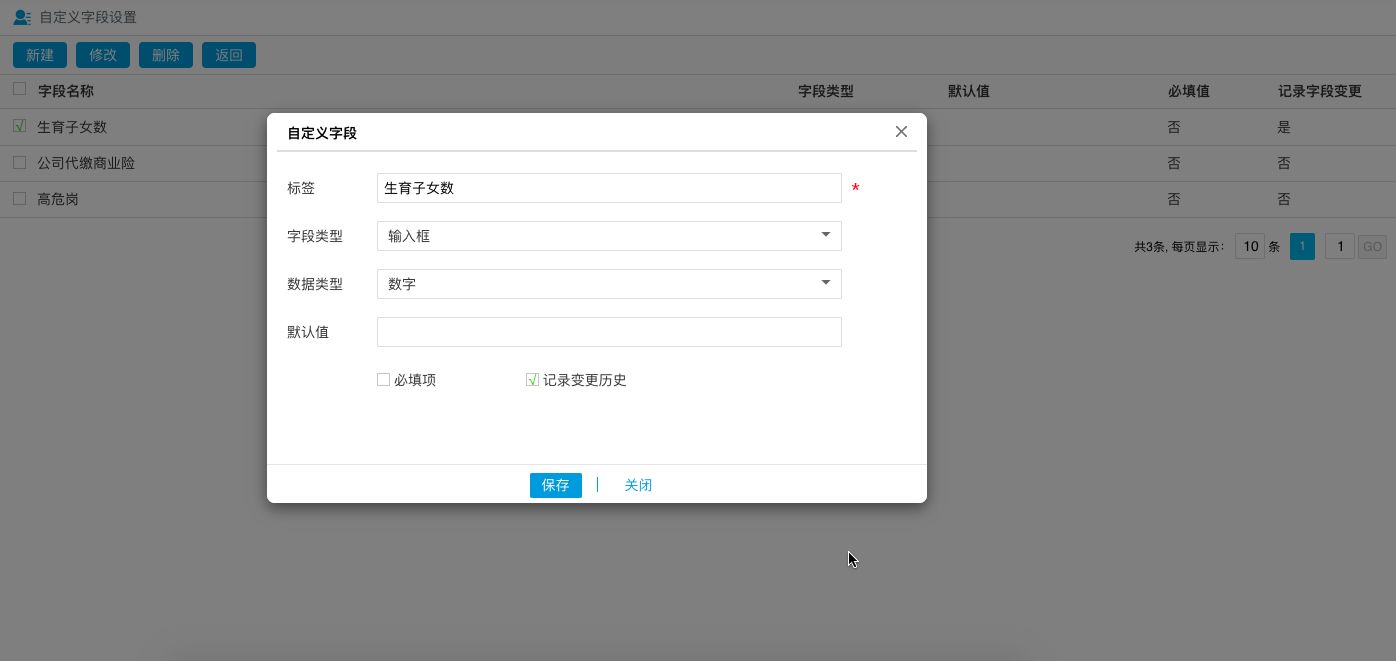Uncheck the 记录变更历史 checkbox
This screenshot has width=1396, height=661.
pyautogui.click(x=532, y=380)
